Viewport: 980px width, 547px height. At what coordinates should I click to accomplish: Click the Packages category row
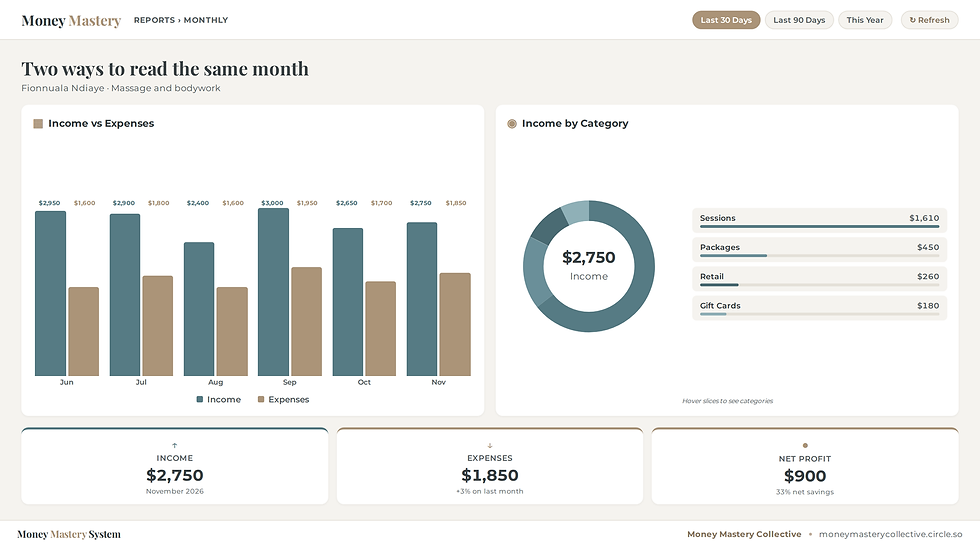pyautogui.click(x=819, y=249)
